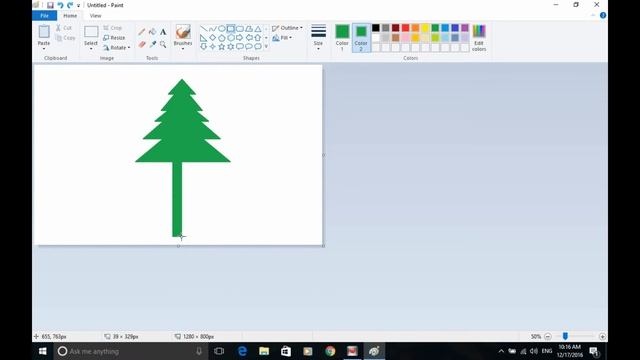Pick the black color swatch
640x360 pixels.
click(x=376, y=28)
